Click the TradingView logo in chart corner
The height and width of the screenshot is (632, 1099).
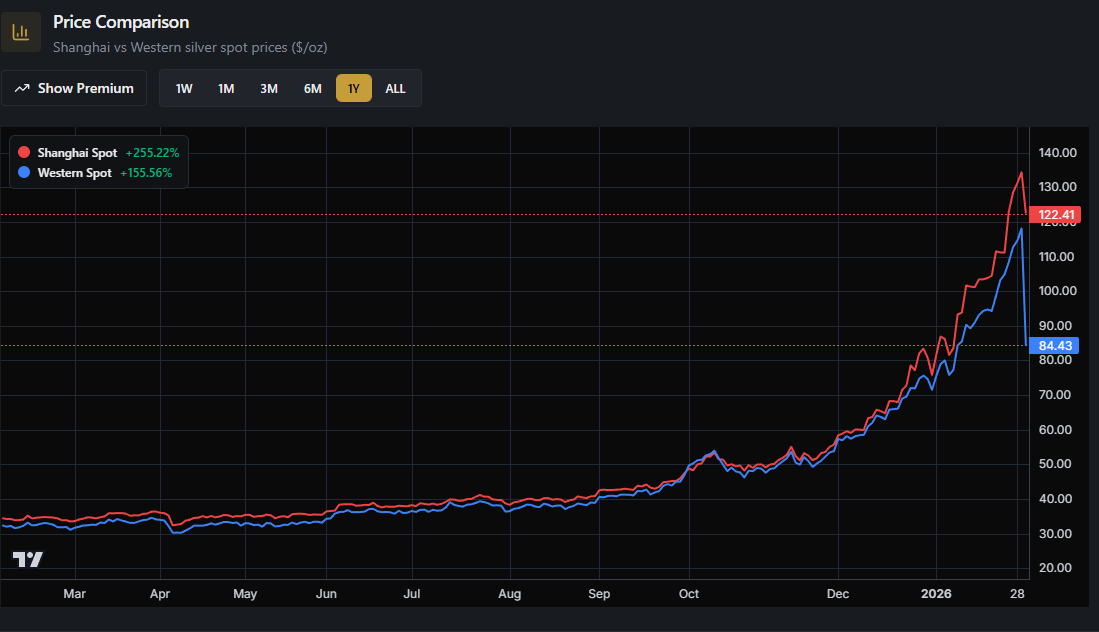tap(28, 559)
